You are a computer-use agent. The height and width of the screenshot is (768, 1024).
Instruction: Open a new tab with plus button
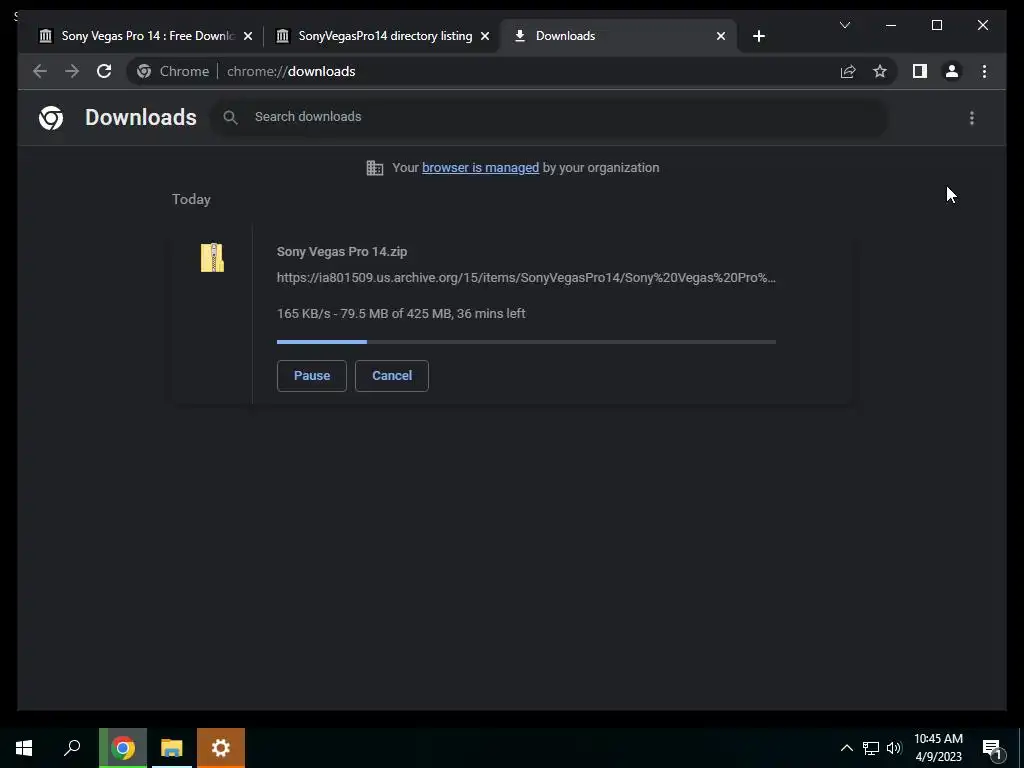pos(758,36)
